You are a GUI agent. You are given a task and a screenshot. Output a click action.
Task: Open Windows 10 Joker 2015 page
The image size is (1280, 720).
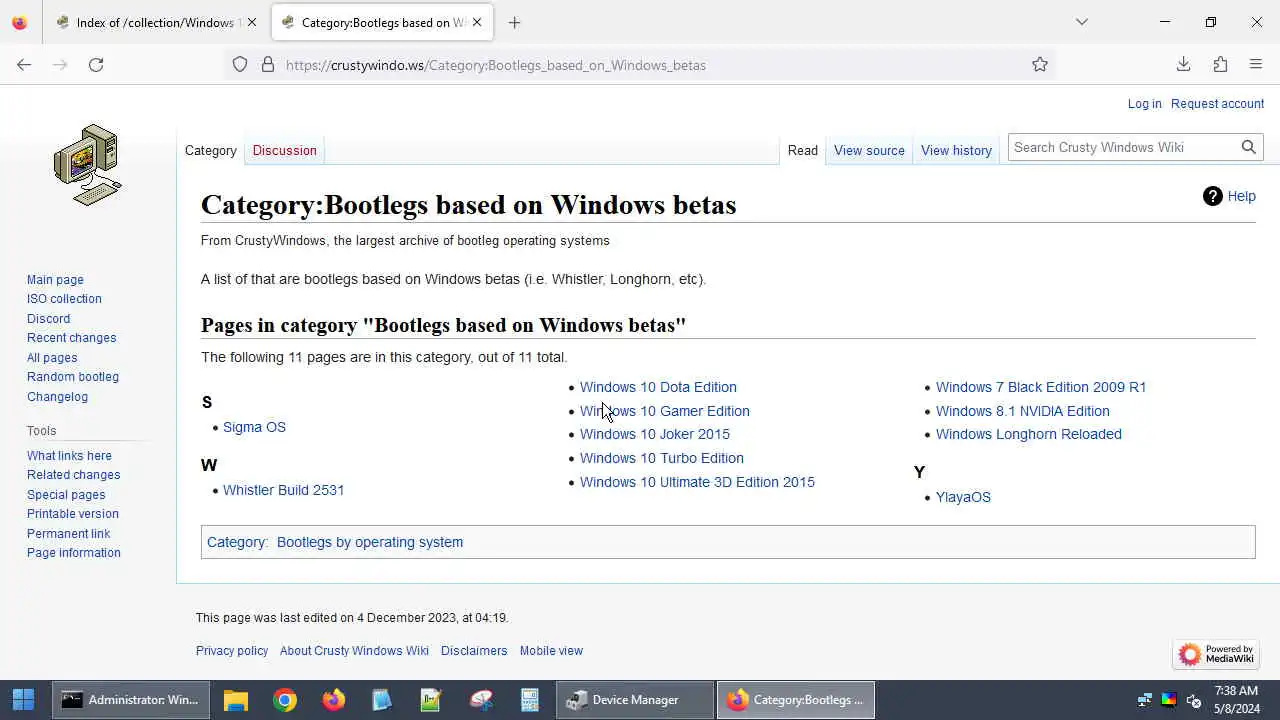point(655,434)
